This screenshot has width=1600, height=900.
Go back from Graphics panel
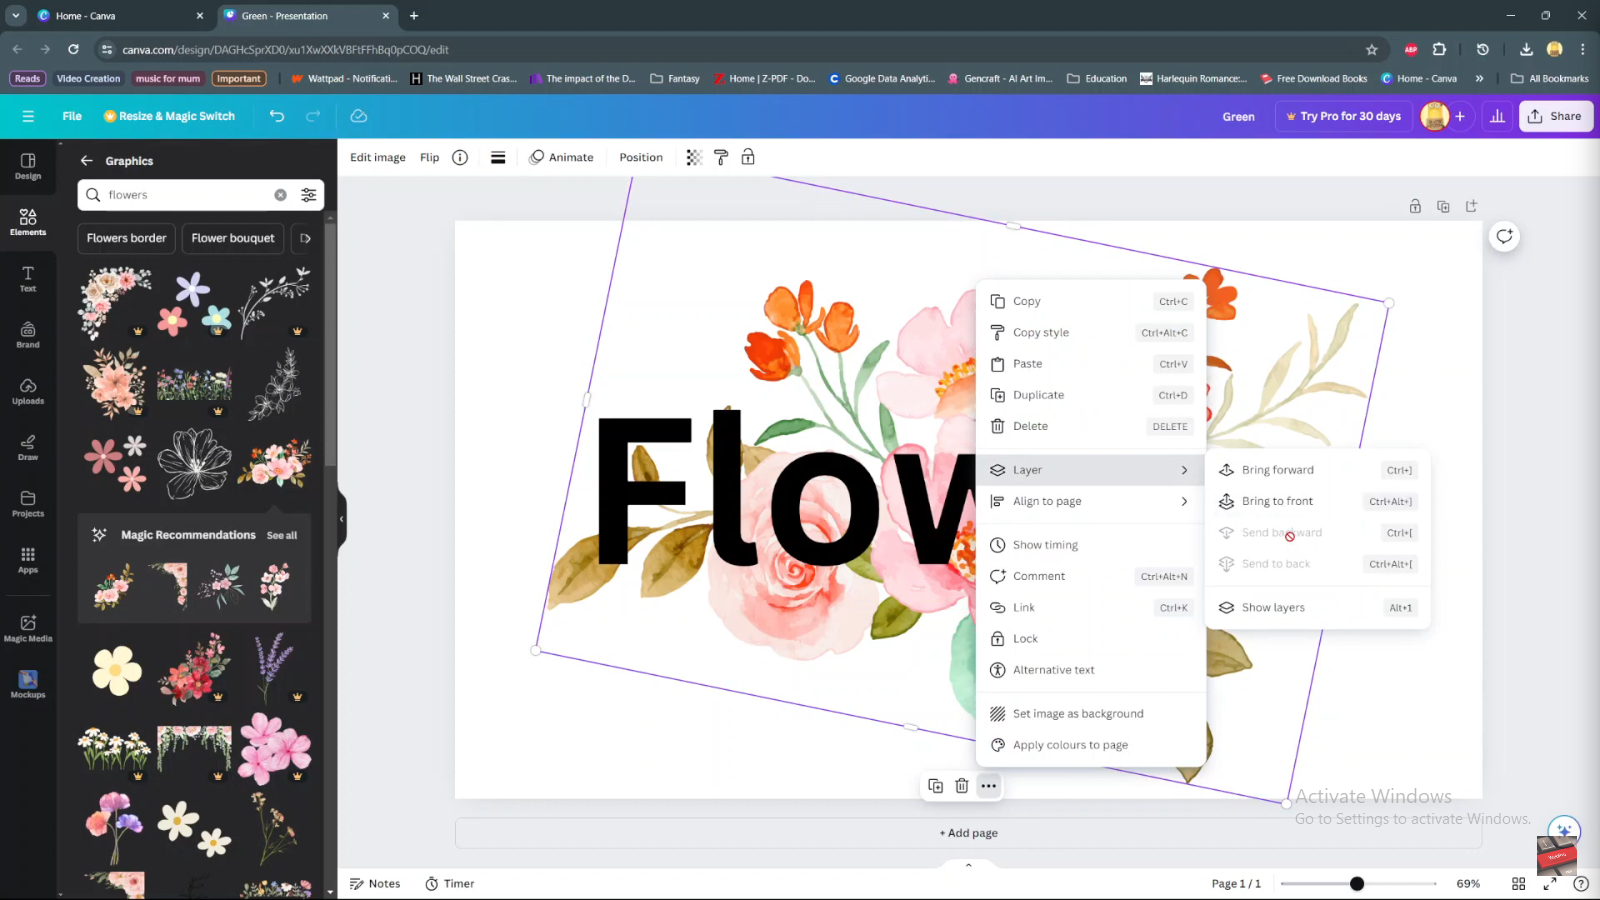pyautogui.click(x=87, y=161)
